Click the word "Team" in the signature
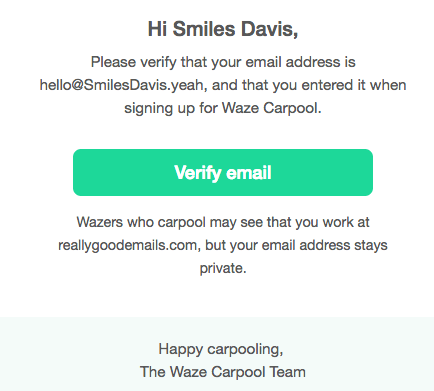Viewport: 434px width, 391px height. point(287,372)
